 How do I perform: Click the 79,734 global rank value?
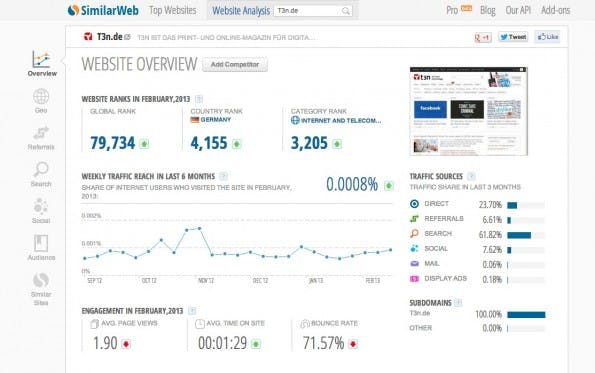(x=113, y=143)
